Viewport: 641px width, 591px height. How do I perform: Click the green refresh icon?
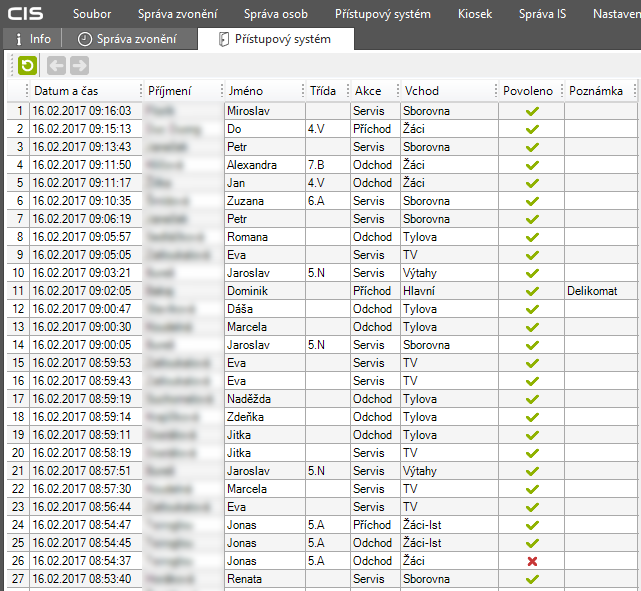tap(27, 66)
